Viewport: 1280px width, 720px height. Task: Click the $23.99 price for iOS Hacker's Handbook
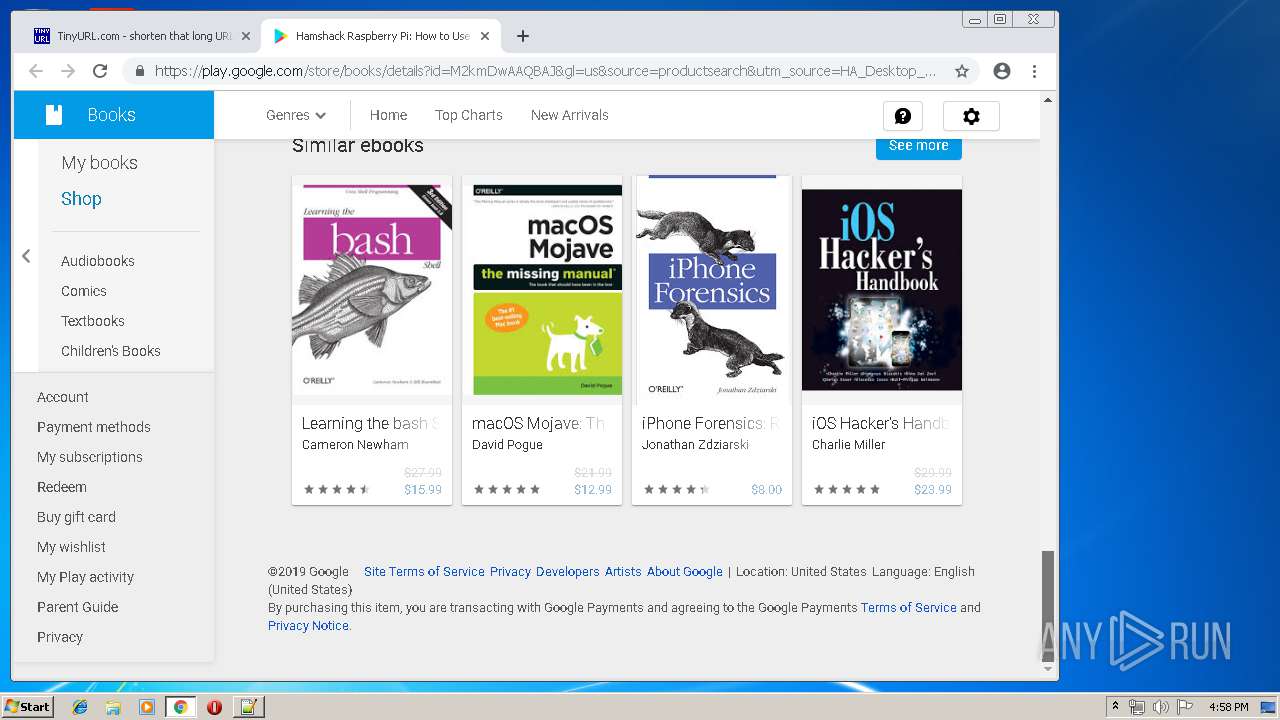coord(933,490)
